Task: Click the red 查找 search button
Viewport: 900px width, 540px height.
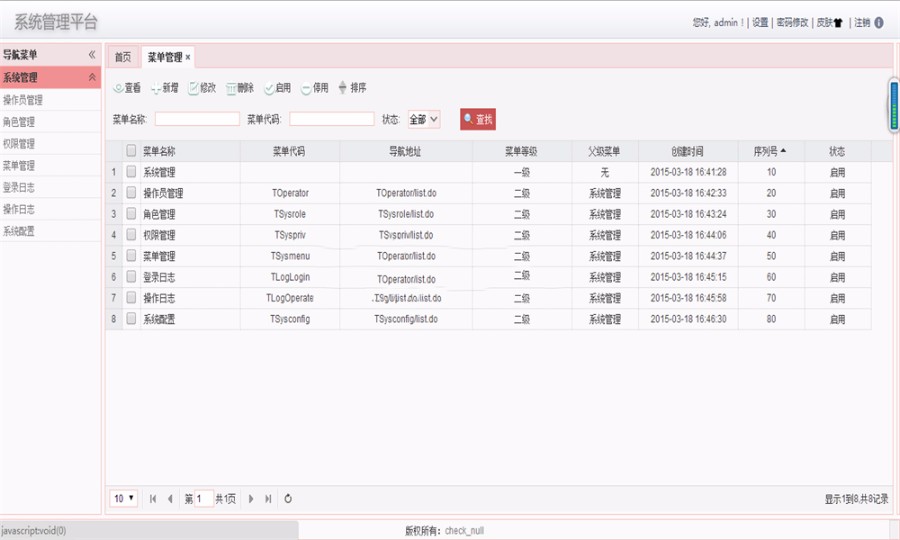Action: click(x=477, y=119)
